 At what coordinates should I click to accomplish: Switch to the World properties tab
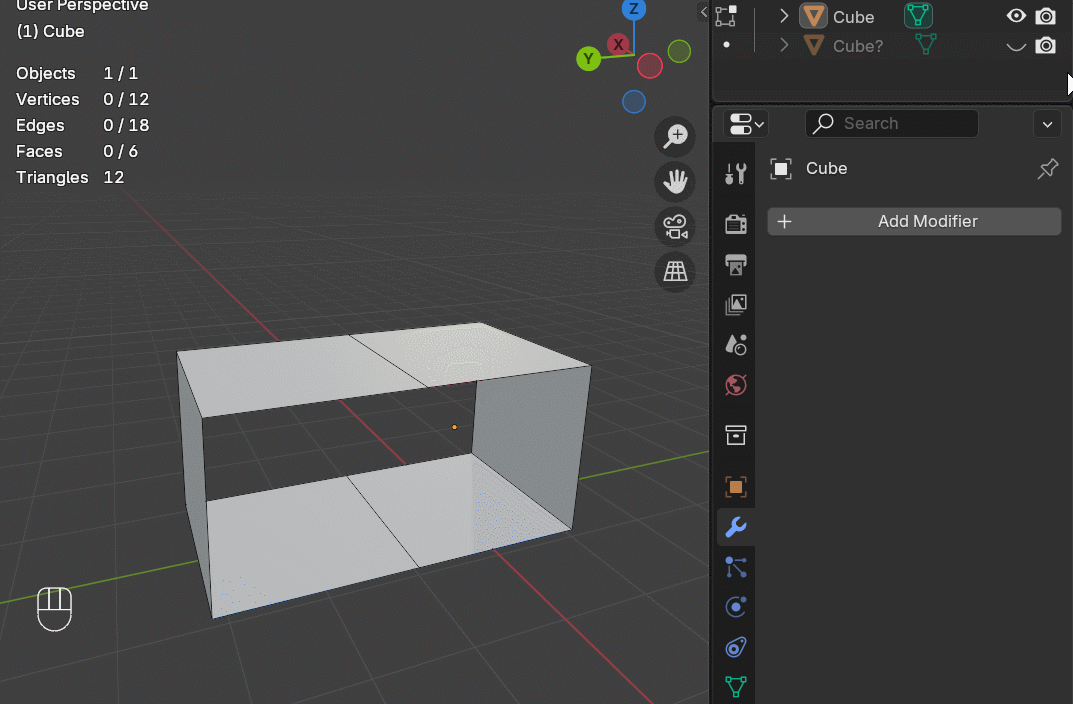[x=735, y=385]
